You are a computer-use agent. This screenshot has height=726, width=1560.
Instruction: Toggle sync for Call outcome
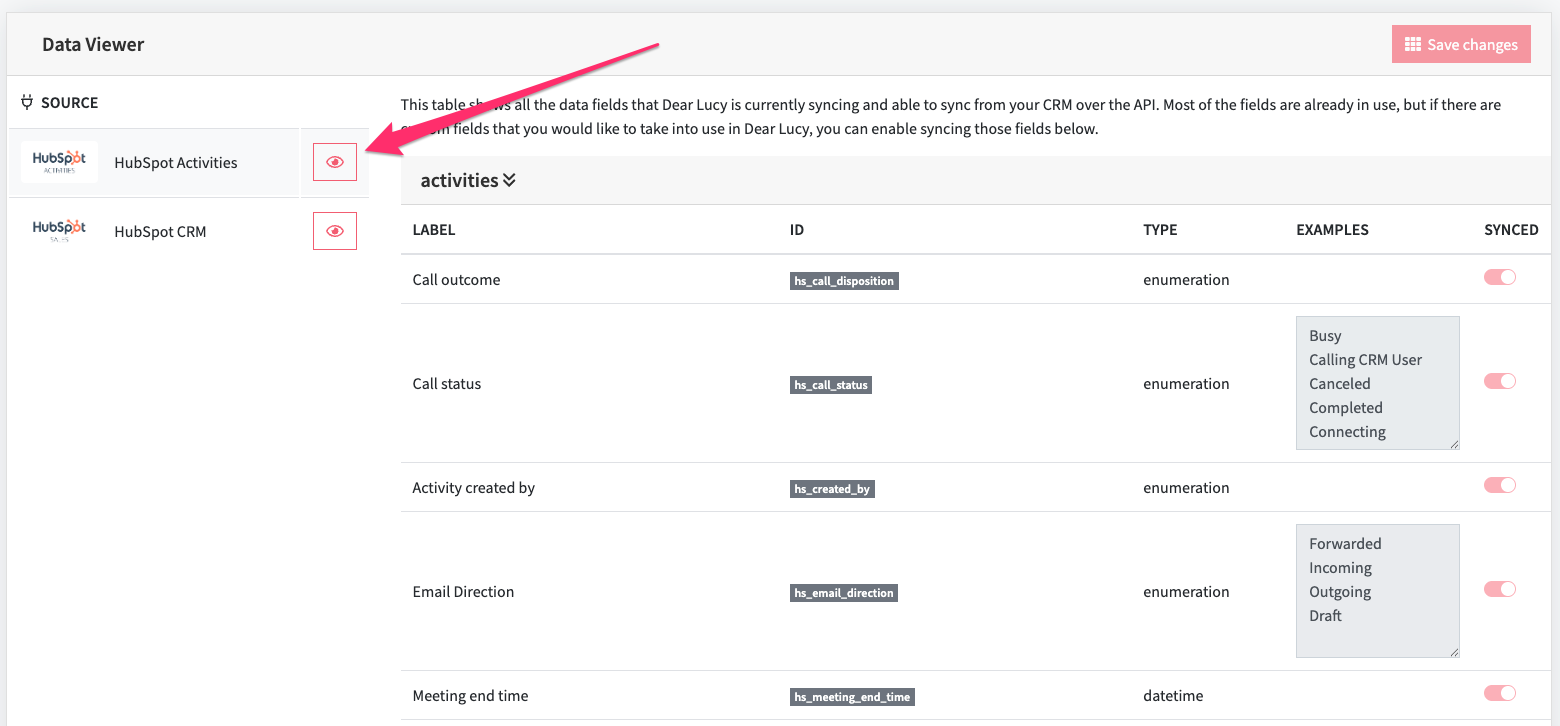coord(1500,277)
